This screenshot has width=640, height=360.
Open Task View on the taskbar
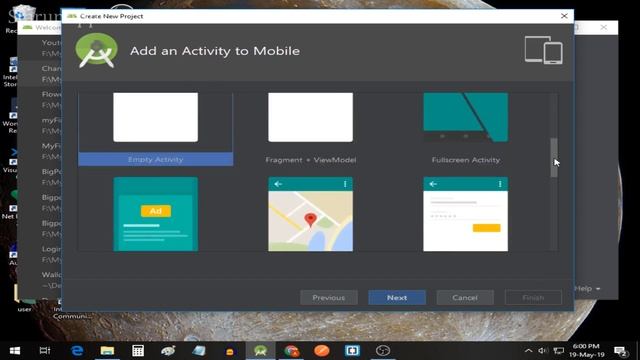click(45, 351)
